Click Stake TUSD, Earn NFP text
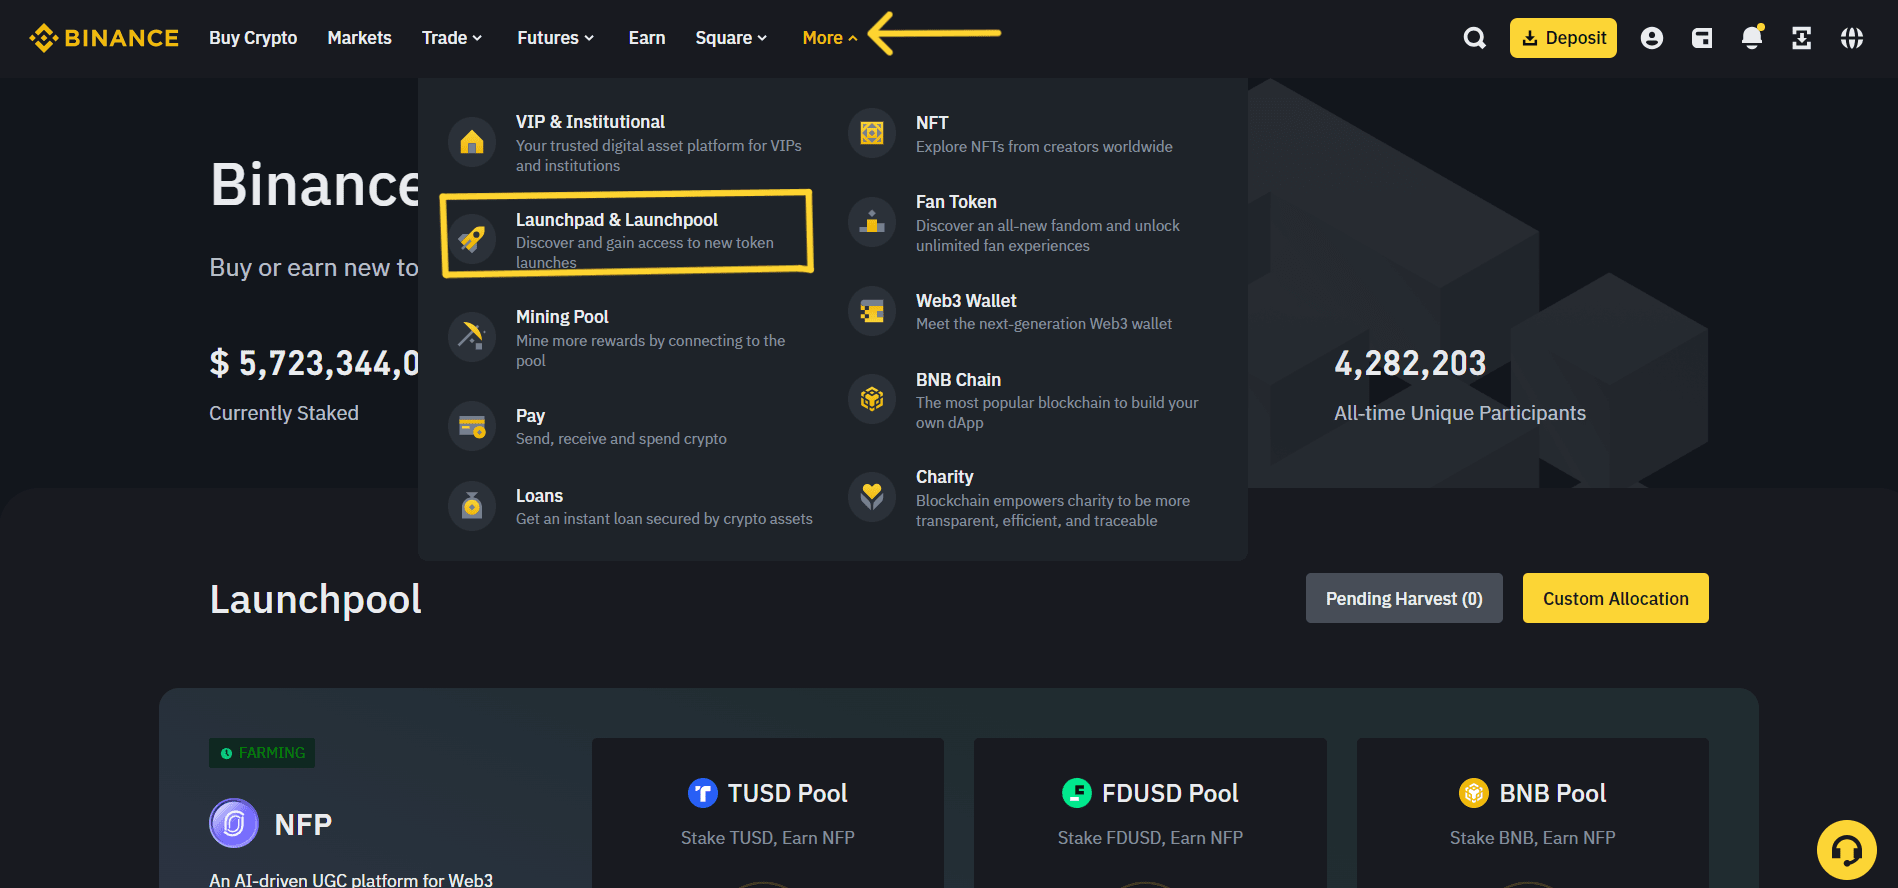This screenshot has height=888, width=1898. click(768, 838)
